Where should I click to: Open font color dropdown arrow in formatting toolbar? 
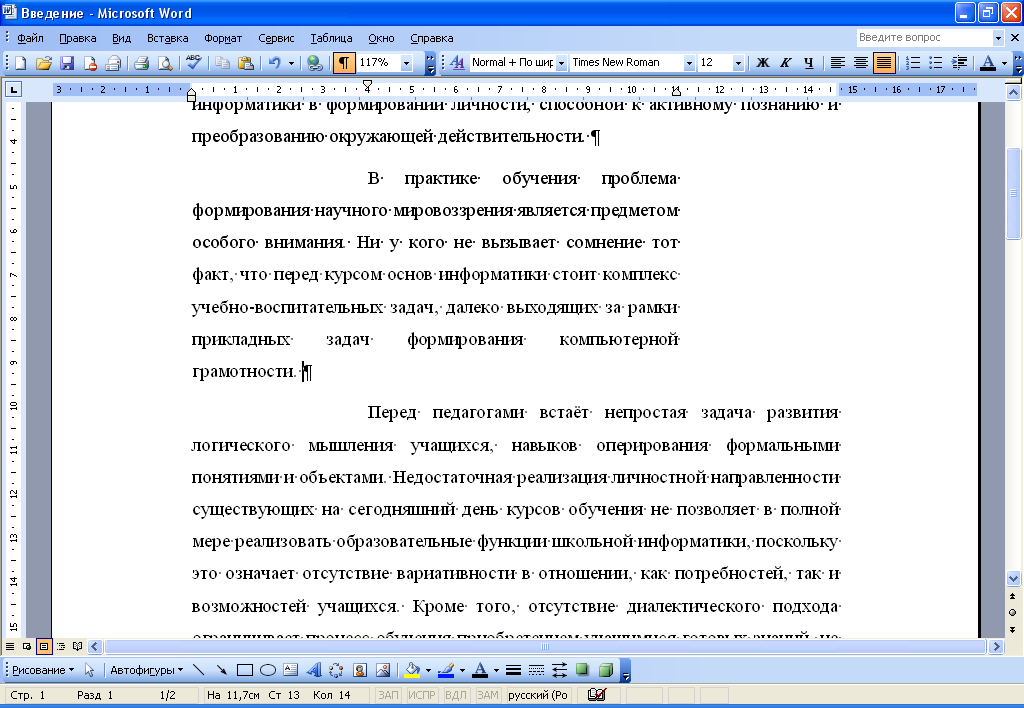(x=1004, y=63)
